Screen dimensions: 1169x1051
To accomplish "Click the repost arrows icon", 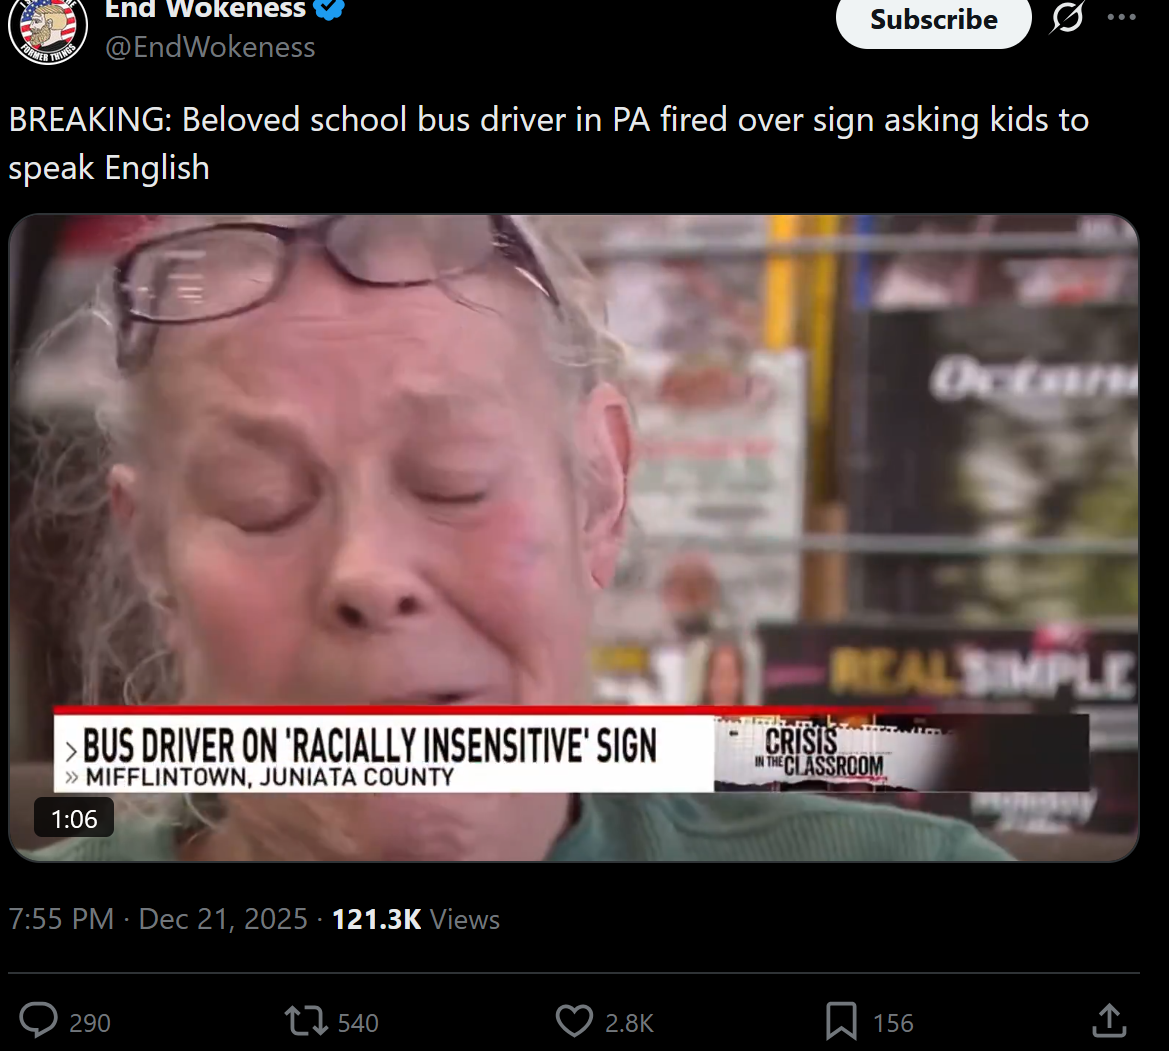I will tap(306, 1021).
